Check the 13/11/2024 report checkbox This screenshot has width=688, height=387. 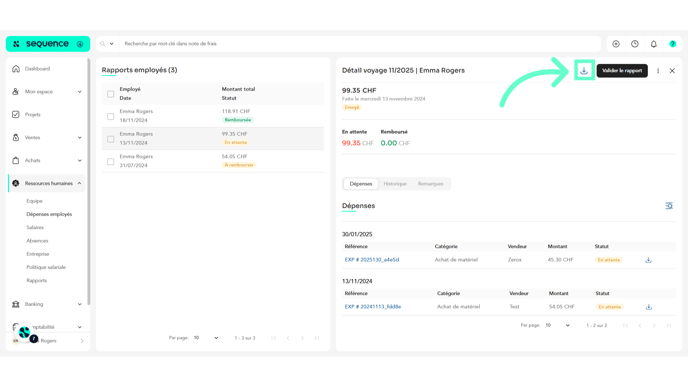(111, 139)
